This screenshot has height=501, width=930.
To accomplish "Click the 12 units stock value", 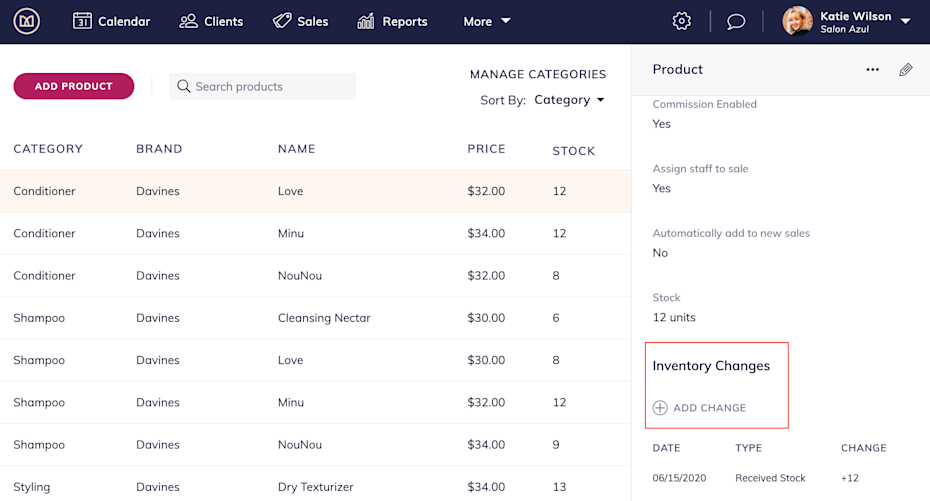I will point(674,317).
